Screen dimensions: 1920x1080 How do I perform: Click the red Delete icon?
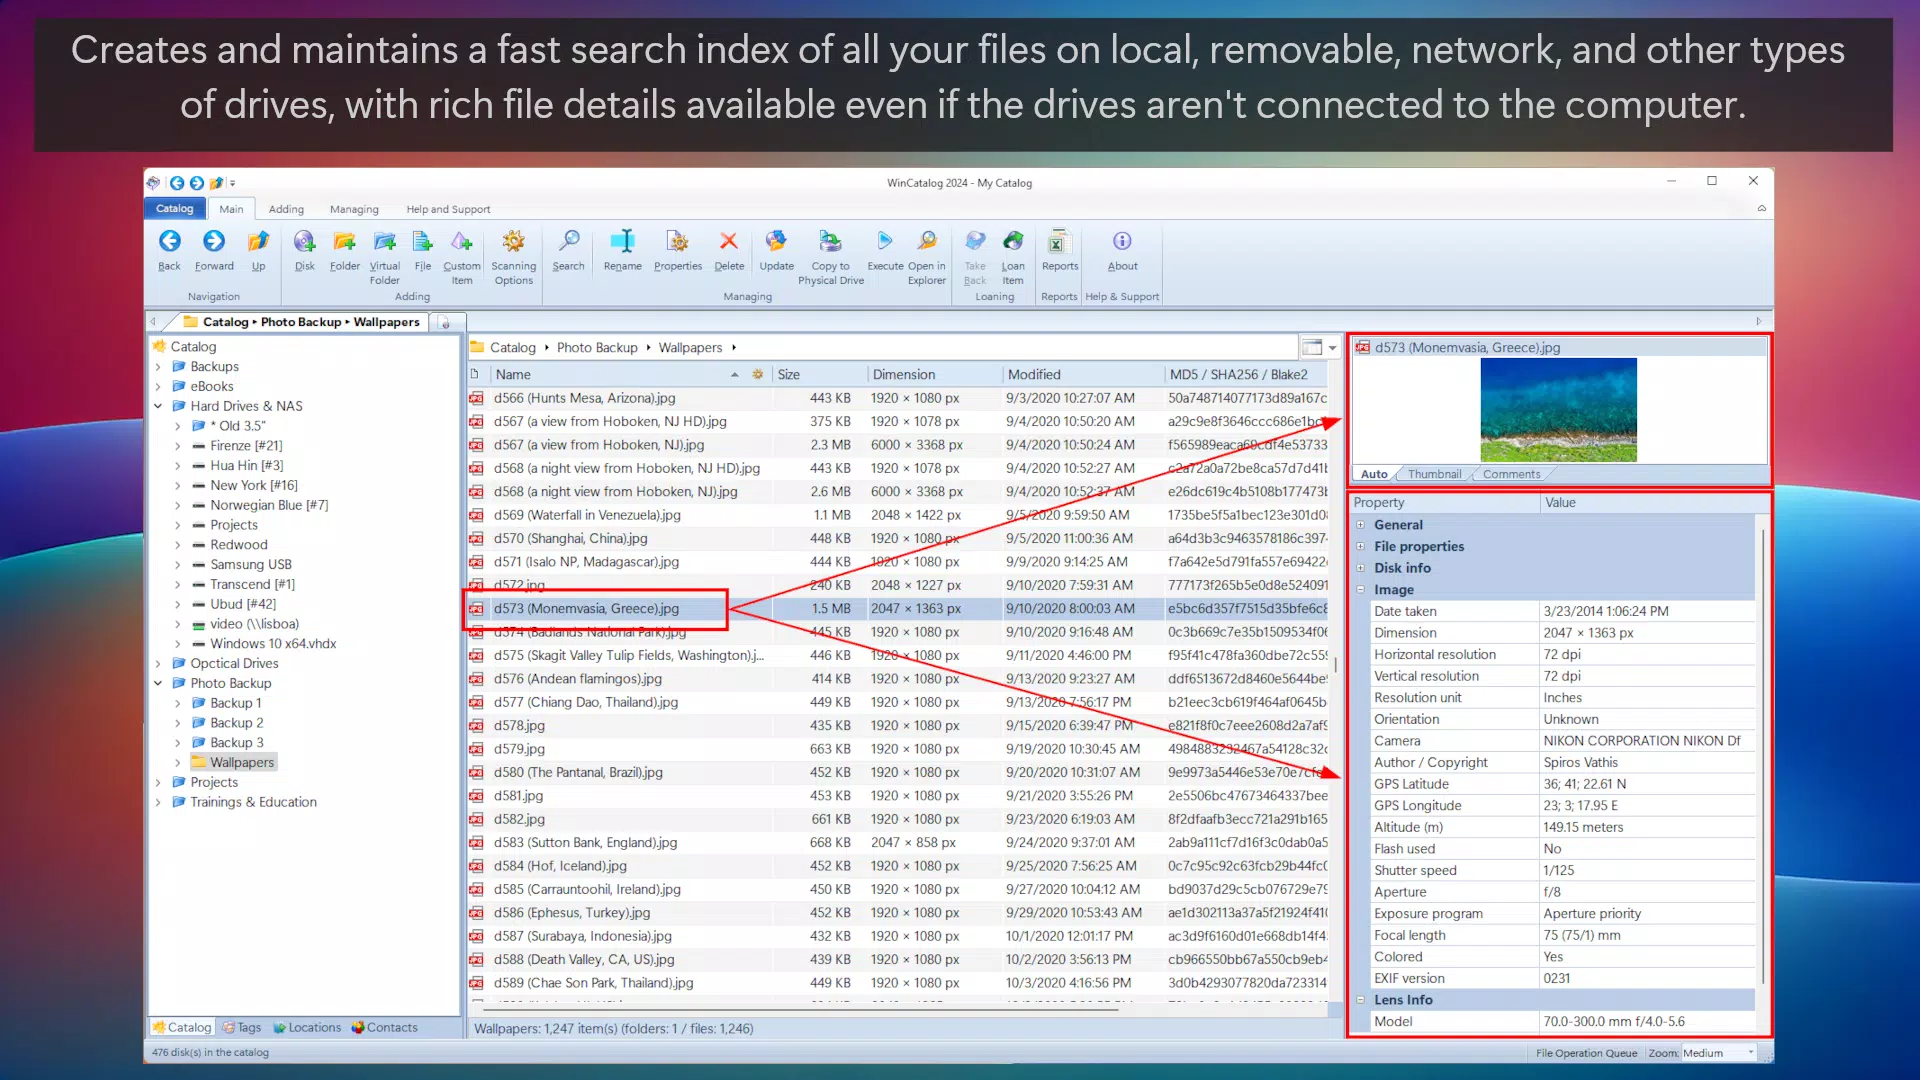729,241
